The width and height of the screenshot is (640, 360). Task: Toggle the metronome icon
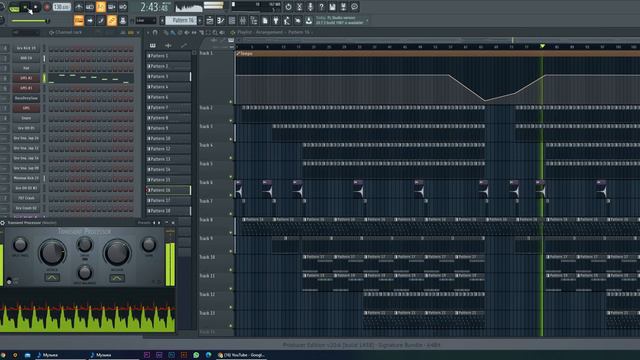pyautogui.click(x=79, y=7)
